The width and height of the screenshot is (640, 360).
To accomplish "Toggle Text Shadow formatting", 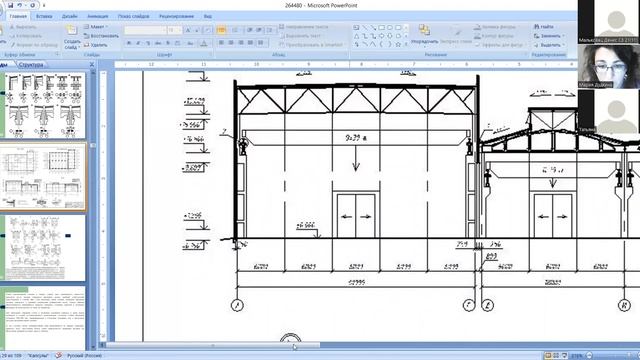I will click(x=168, y=43).
